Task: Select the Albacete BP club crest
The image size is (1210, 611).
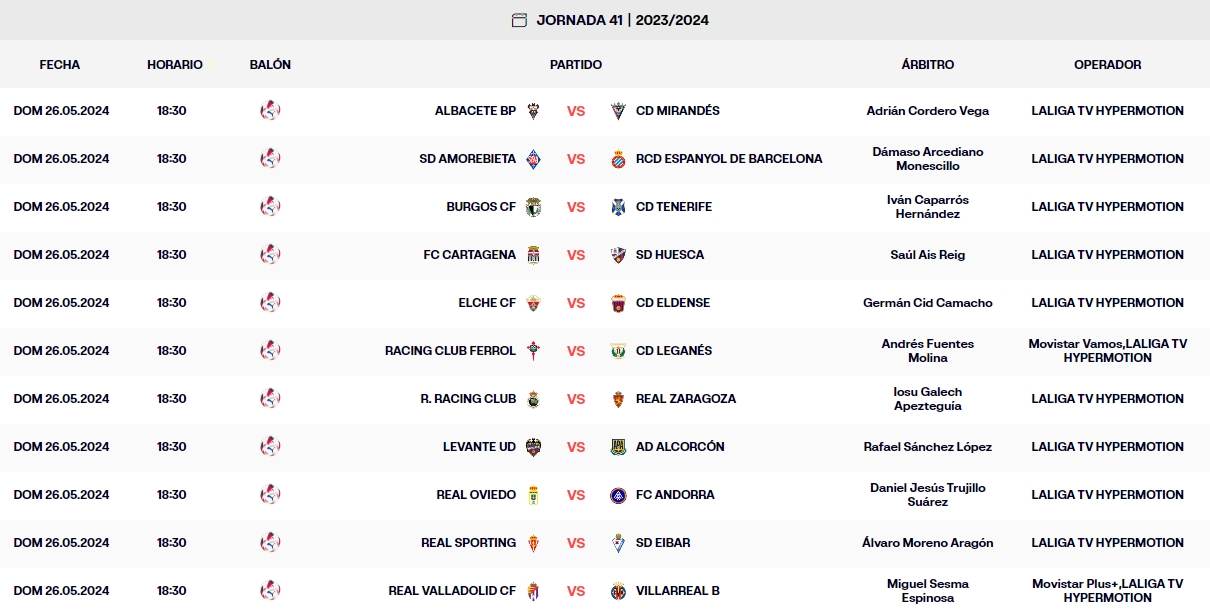Action: pyautogui.click(x=535, y=110)
